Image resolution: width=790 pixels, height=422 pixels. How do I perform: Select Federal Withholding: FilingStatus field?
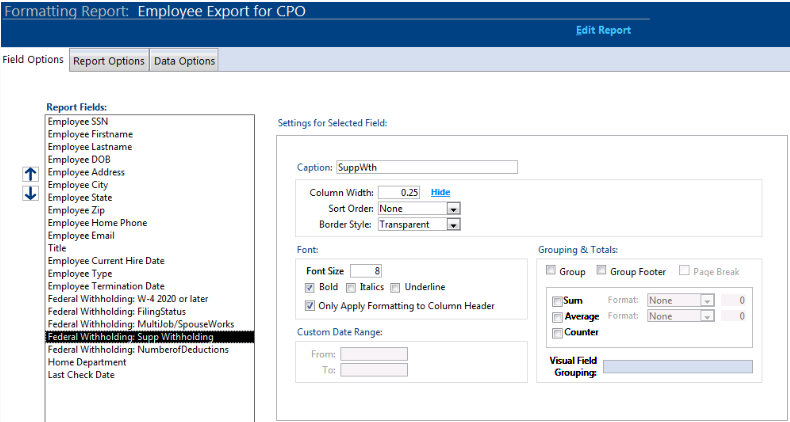(x=150, y=311)
